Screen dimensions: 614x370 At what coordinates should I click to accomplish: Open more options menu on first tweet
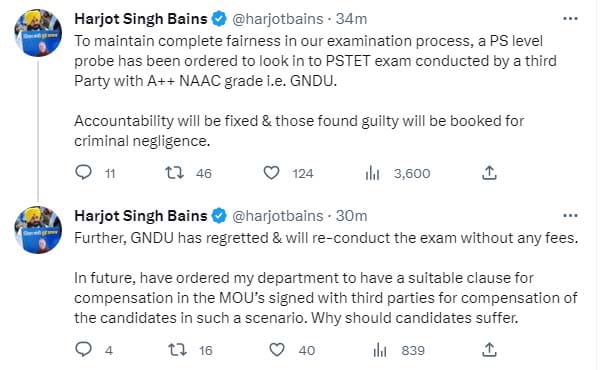pos(570,19)
